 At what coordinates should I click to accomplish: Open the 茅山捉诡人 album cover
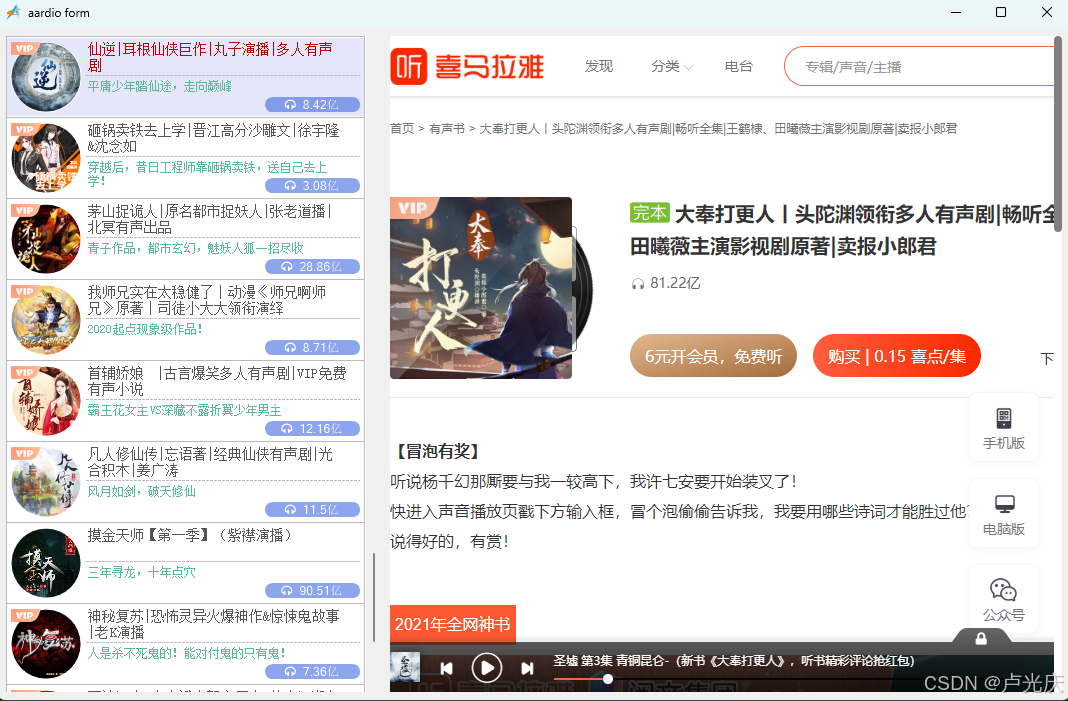[x=46, y=239]
